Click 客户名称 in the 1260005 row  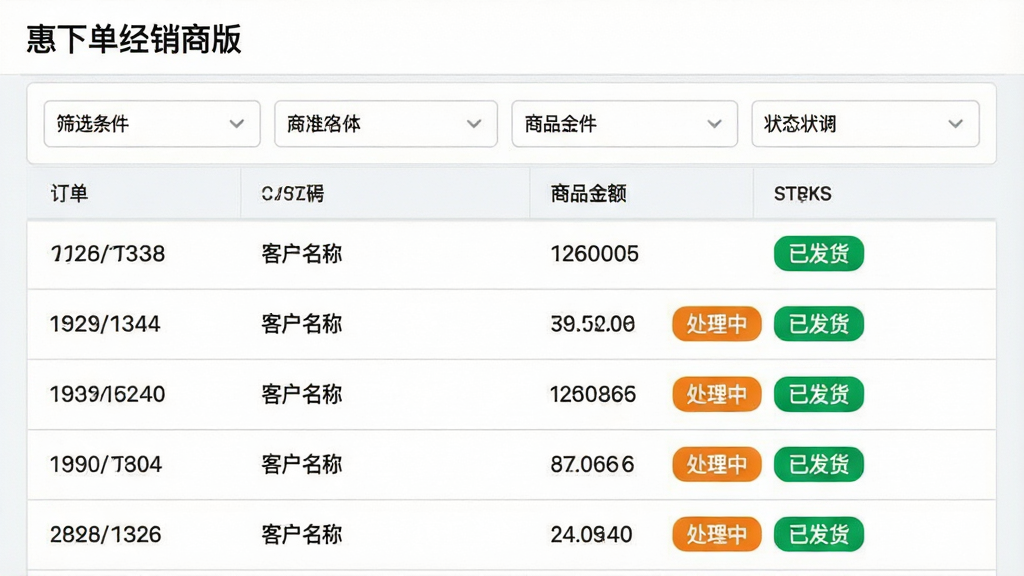302,253
